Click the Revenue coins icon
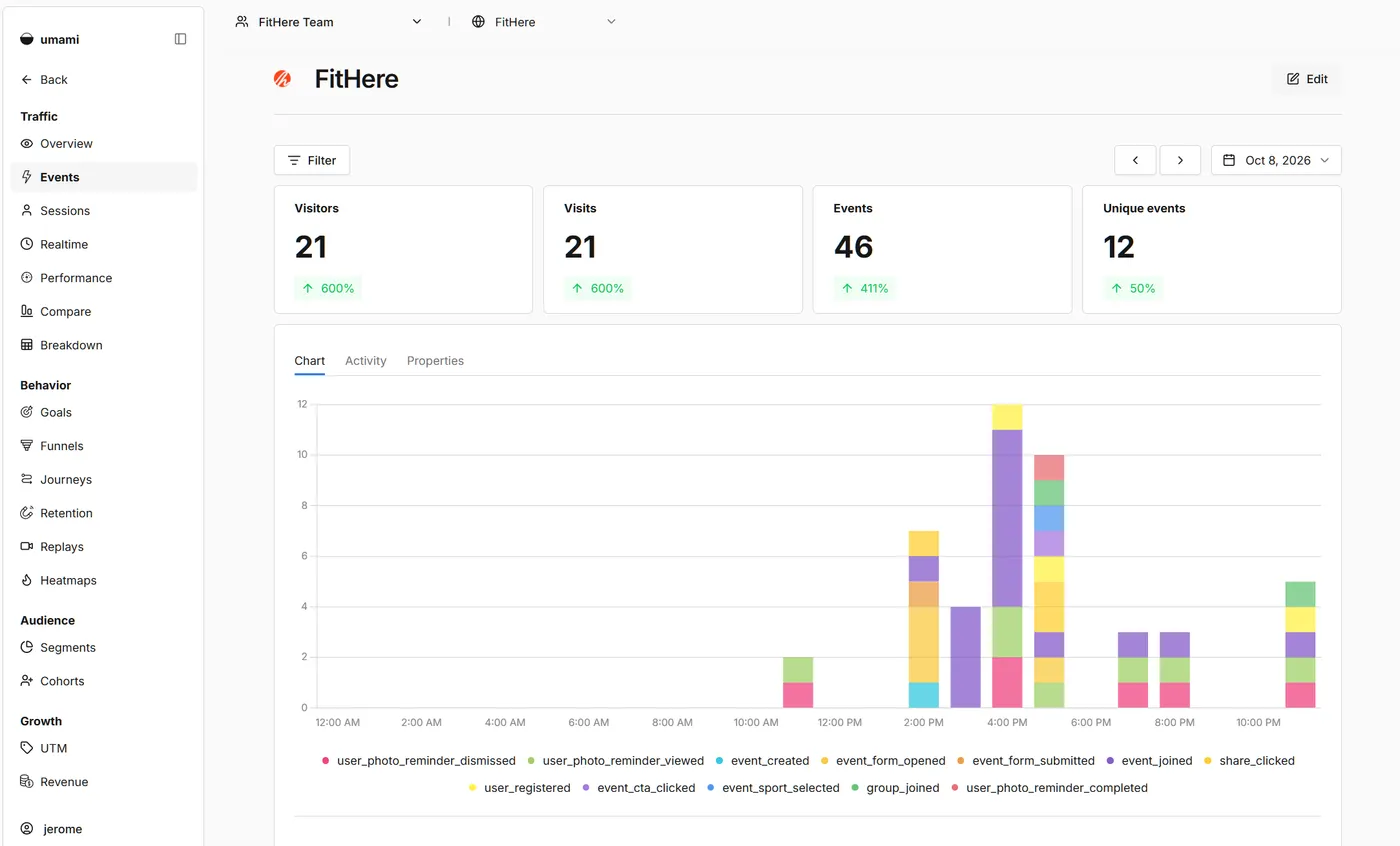This screenshot has height=846, width=1400. click(27, 782)
